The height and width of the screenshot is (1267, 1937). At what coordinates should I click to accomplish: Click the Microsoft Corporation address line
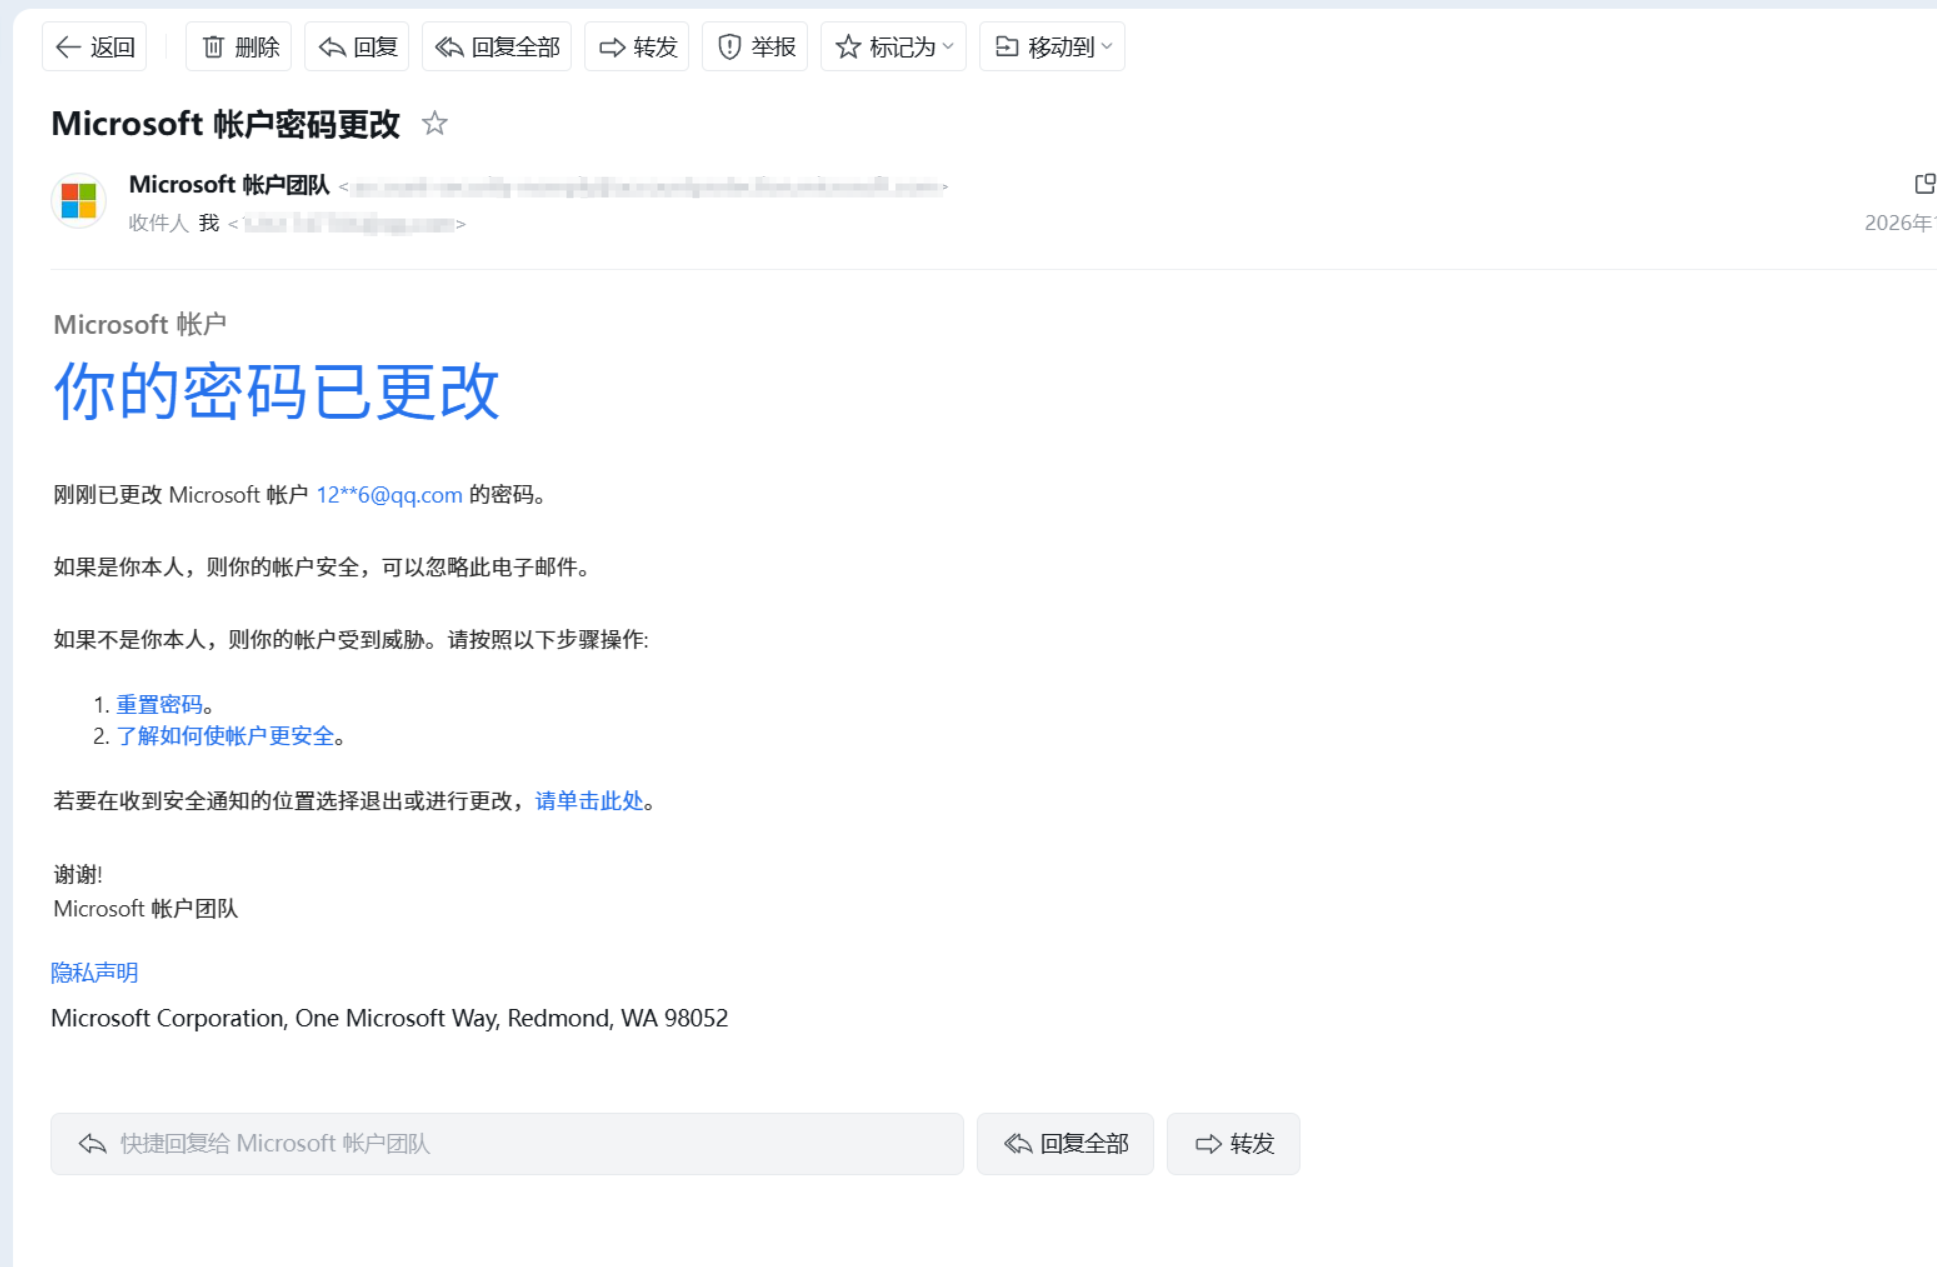389,1018
